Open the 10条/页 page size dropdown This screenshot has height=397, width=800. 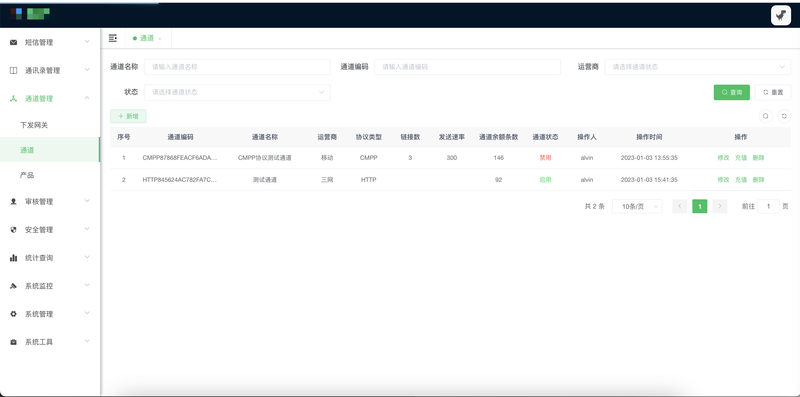point(637,206)
